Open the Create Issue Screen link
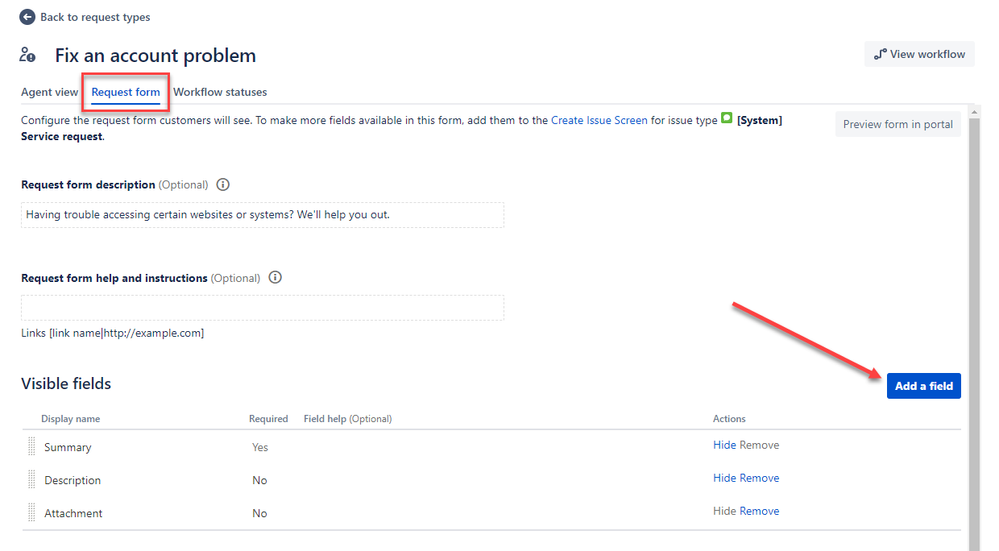The width and height of the screenshot is (999, 551). pos(599,120)
